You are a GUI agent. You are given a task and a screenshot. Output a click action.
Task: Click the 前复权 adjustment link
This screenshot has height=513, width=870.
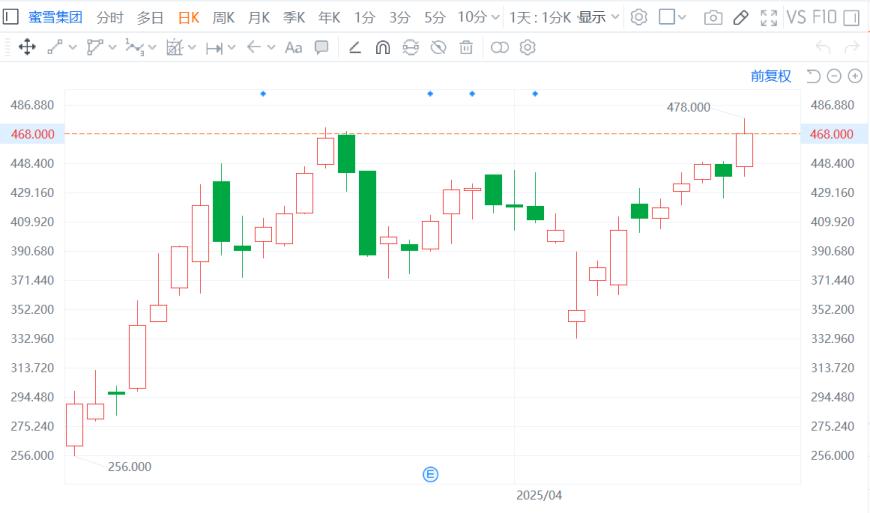point(771,76)
